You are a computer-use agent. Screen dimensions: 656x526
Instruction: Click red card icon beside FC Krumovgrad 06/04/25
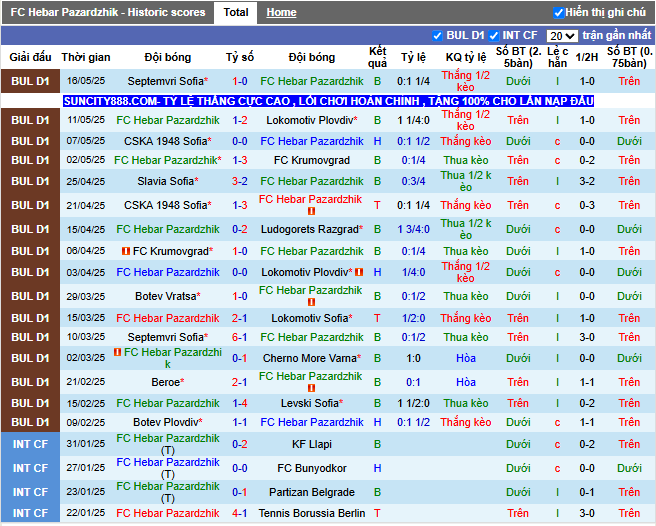(126, 251)
